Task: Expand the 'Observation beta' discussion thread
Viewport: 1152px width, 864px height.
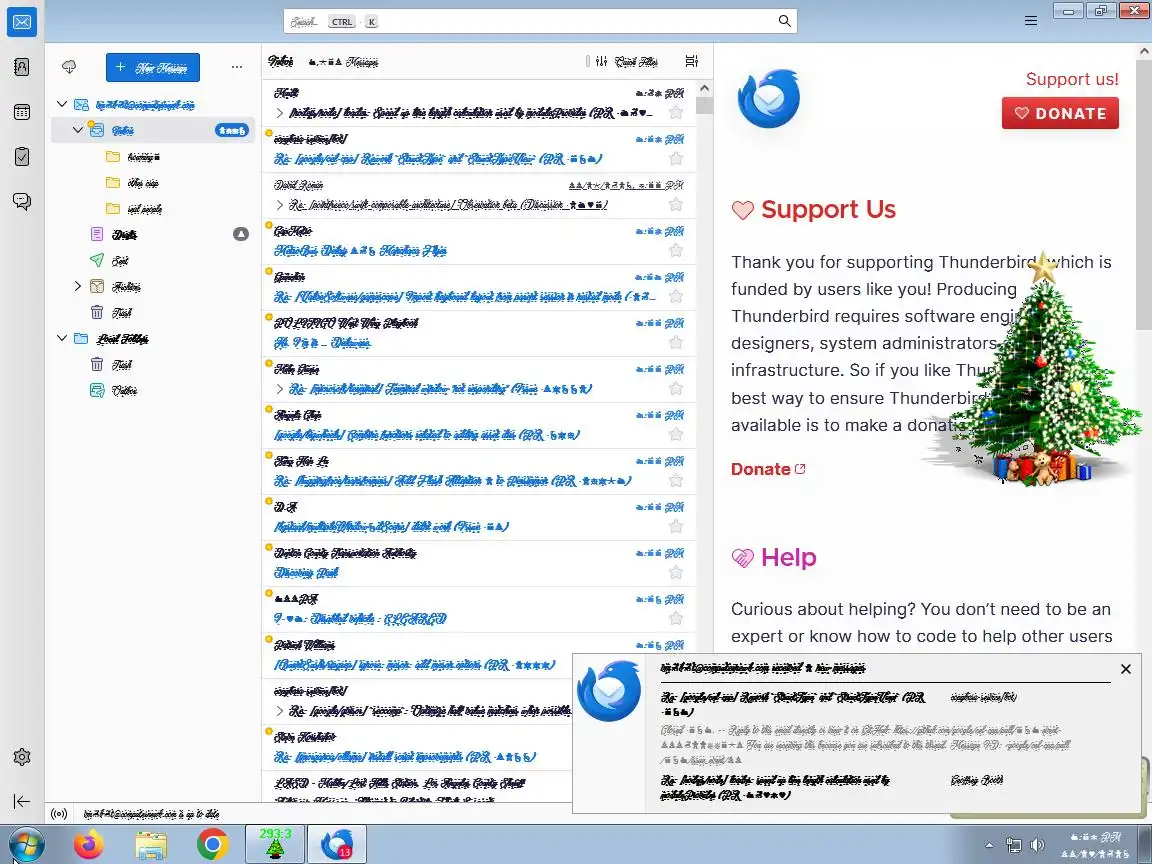Action: click(280, 205)
